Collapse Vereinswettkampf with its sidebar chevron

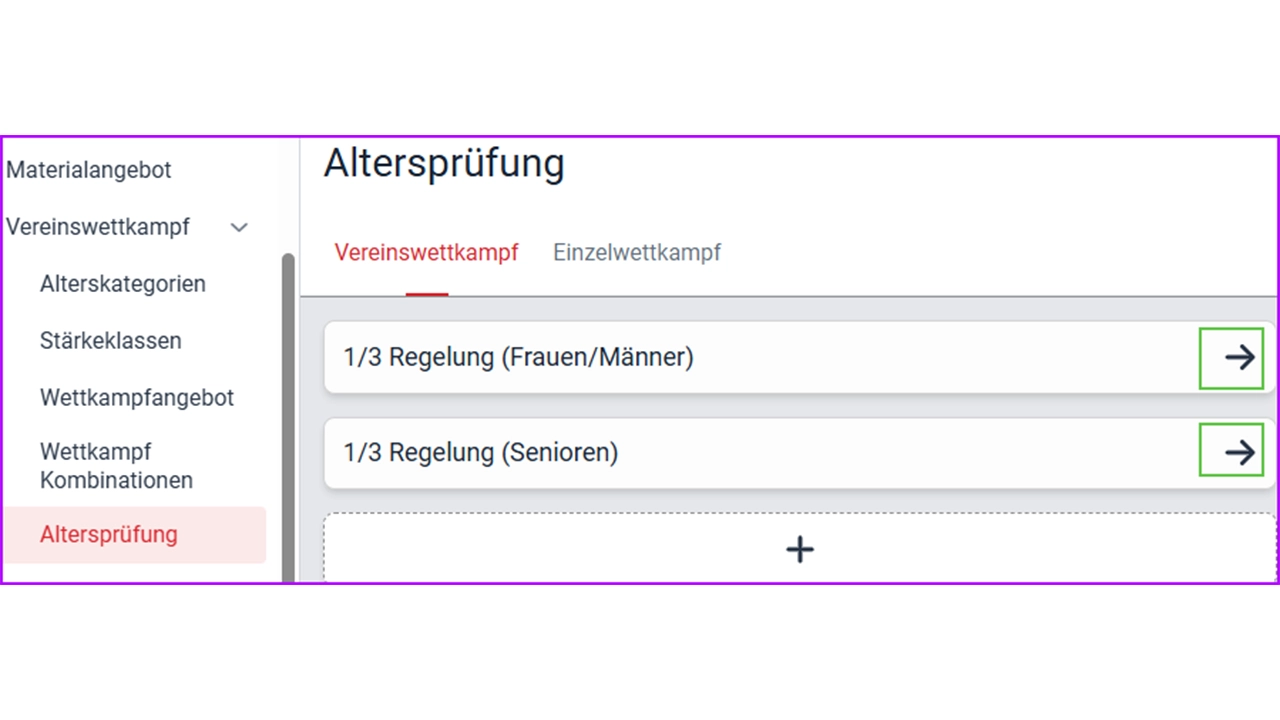239,227
